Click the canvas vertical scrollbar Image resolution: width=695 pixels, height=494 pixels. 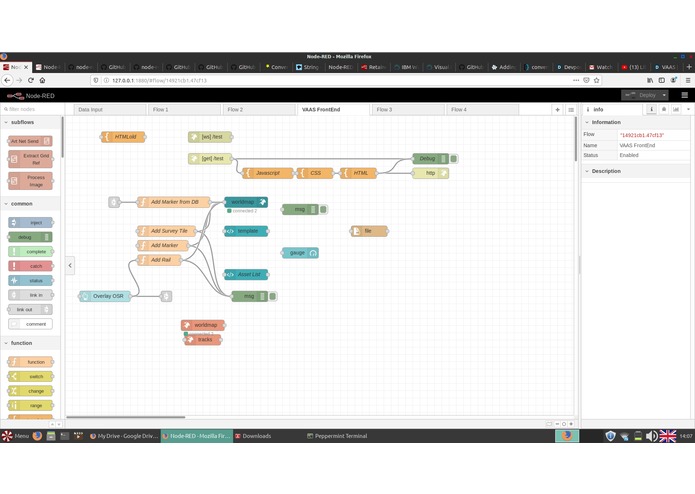[x=576, y=138]
